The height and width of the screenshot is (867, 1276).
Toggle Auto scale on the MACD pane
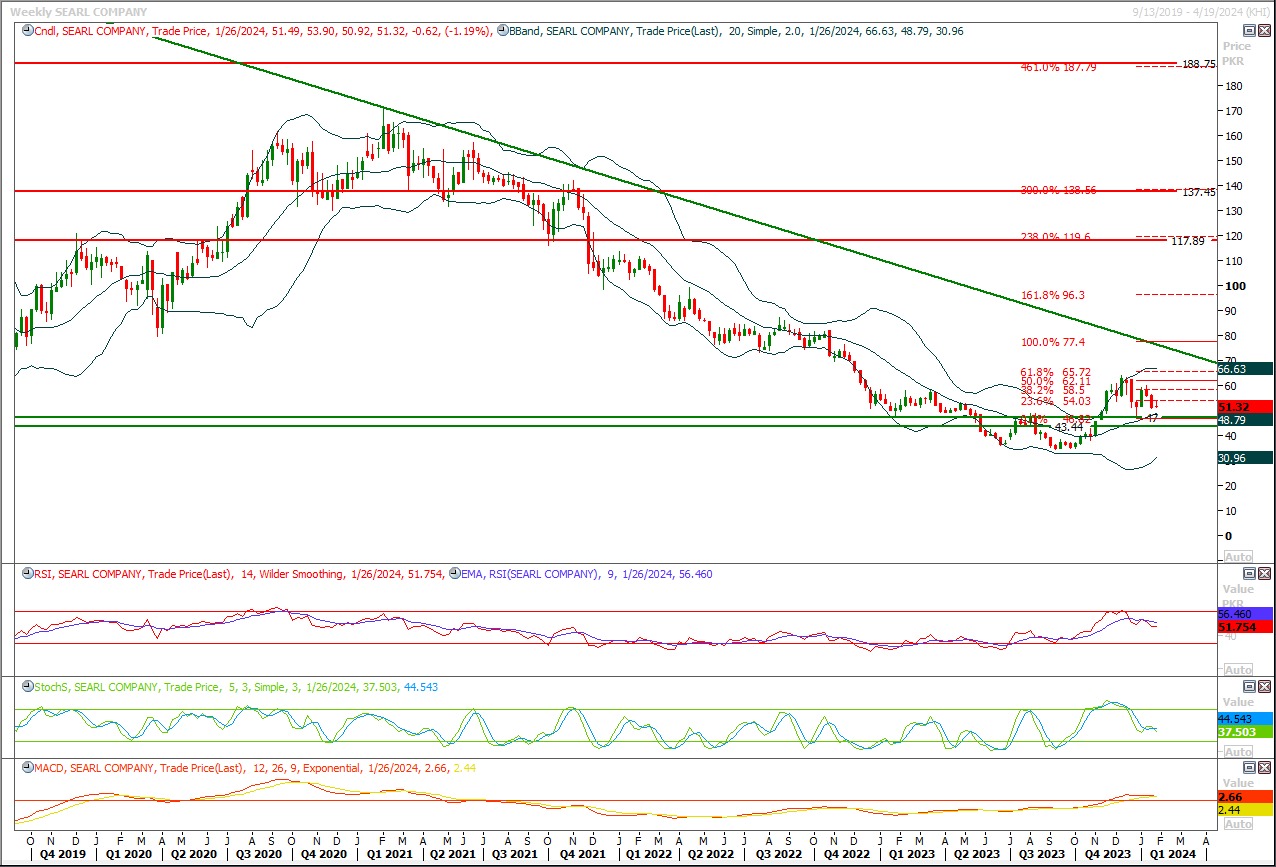pyautogui.click(x=1237, y=824)
